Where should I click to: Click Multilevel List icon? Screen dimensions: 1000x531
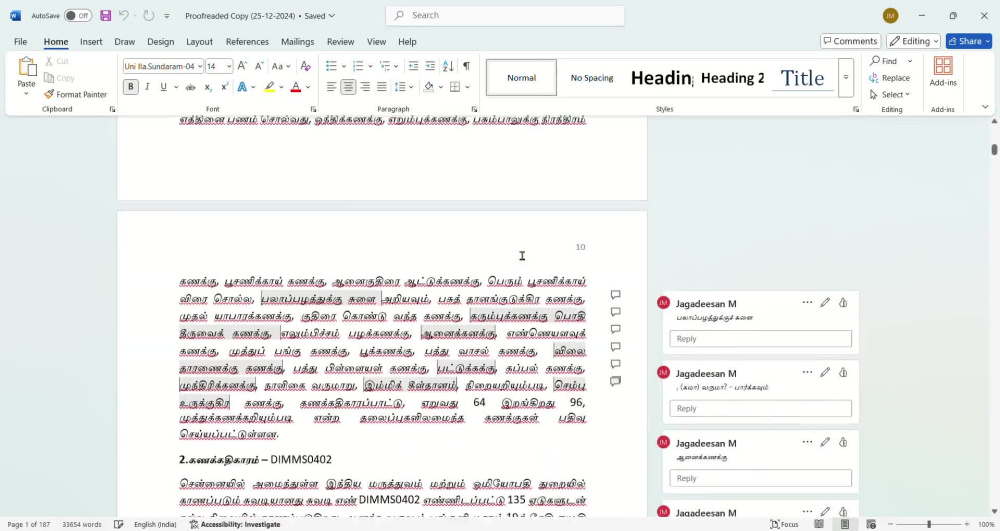click(385, 66)
